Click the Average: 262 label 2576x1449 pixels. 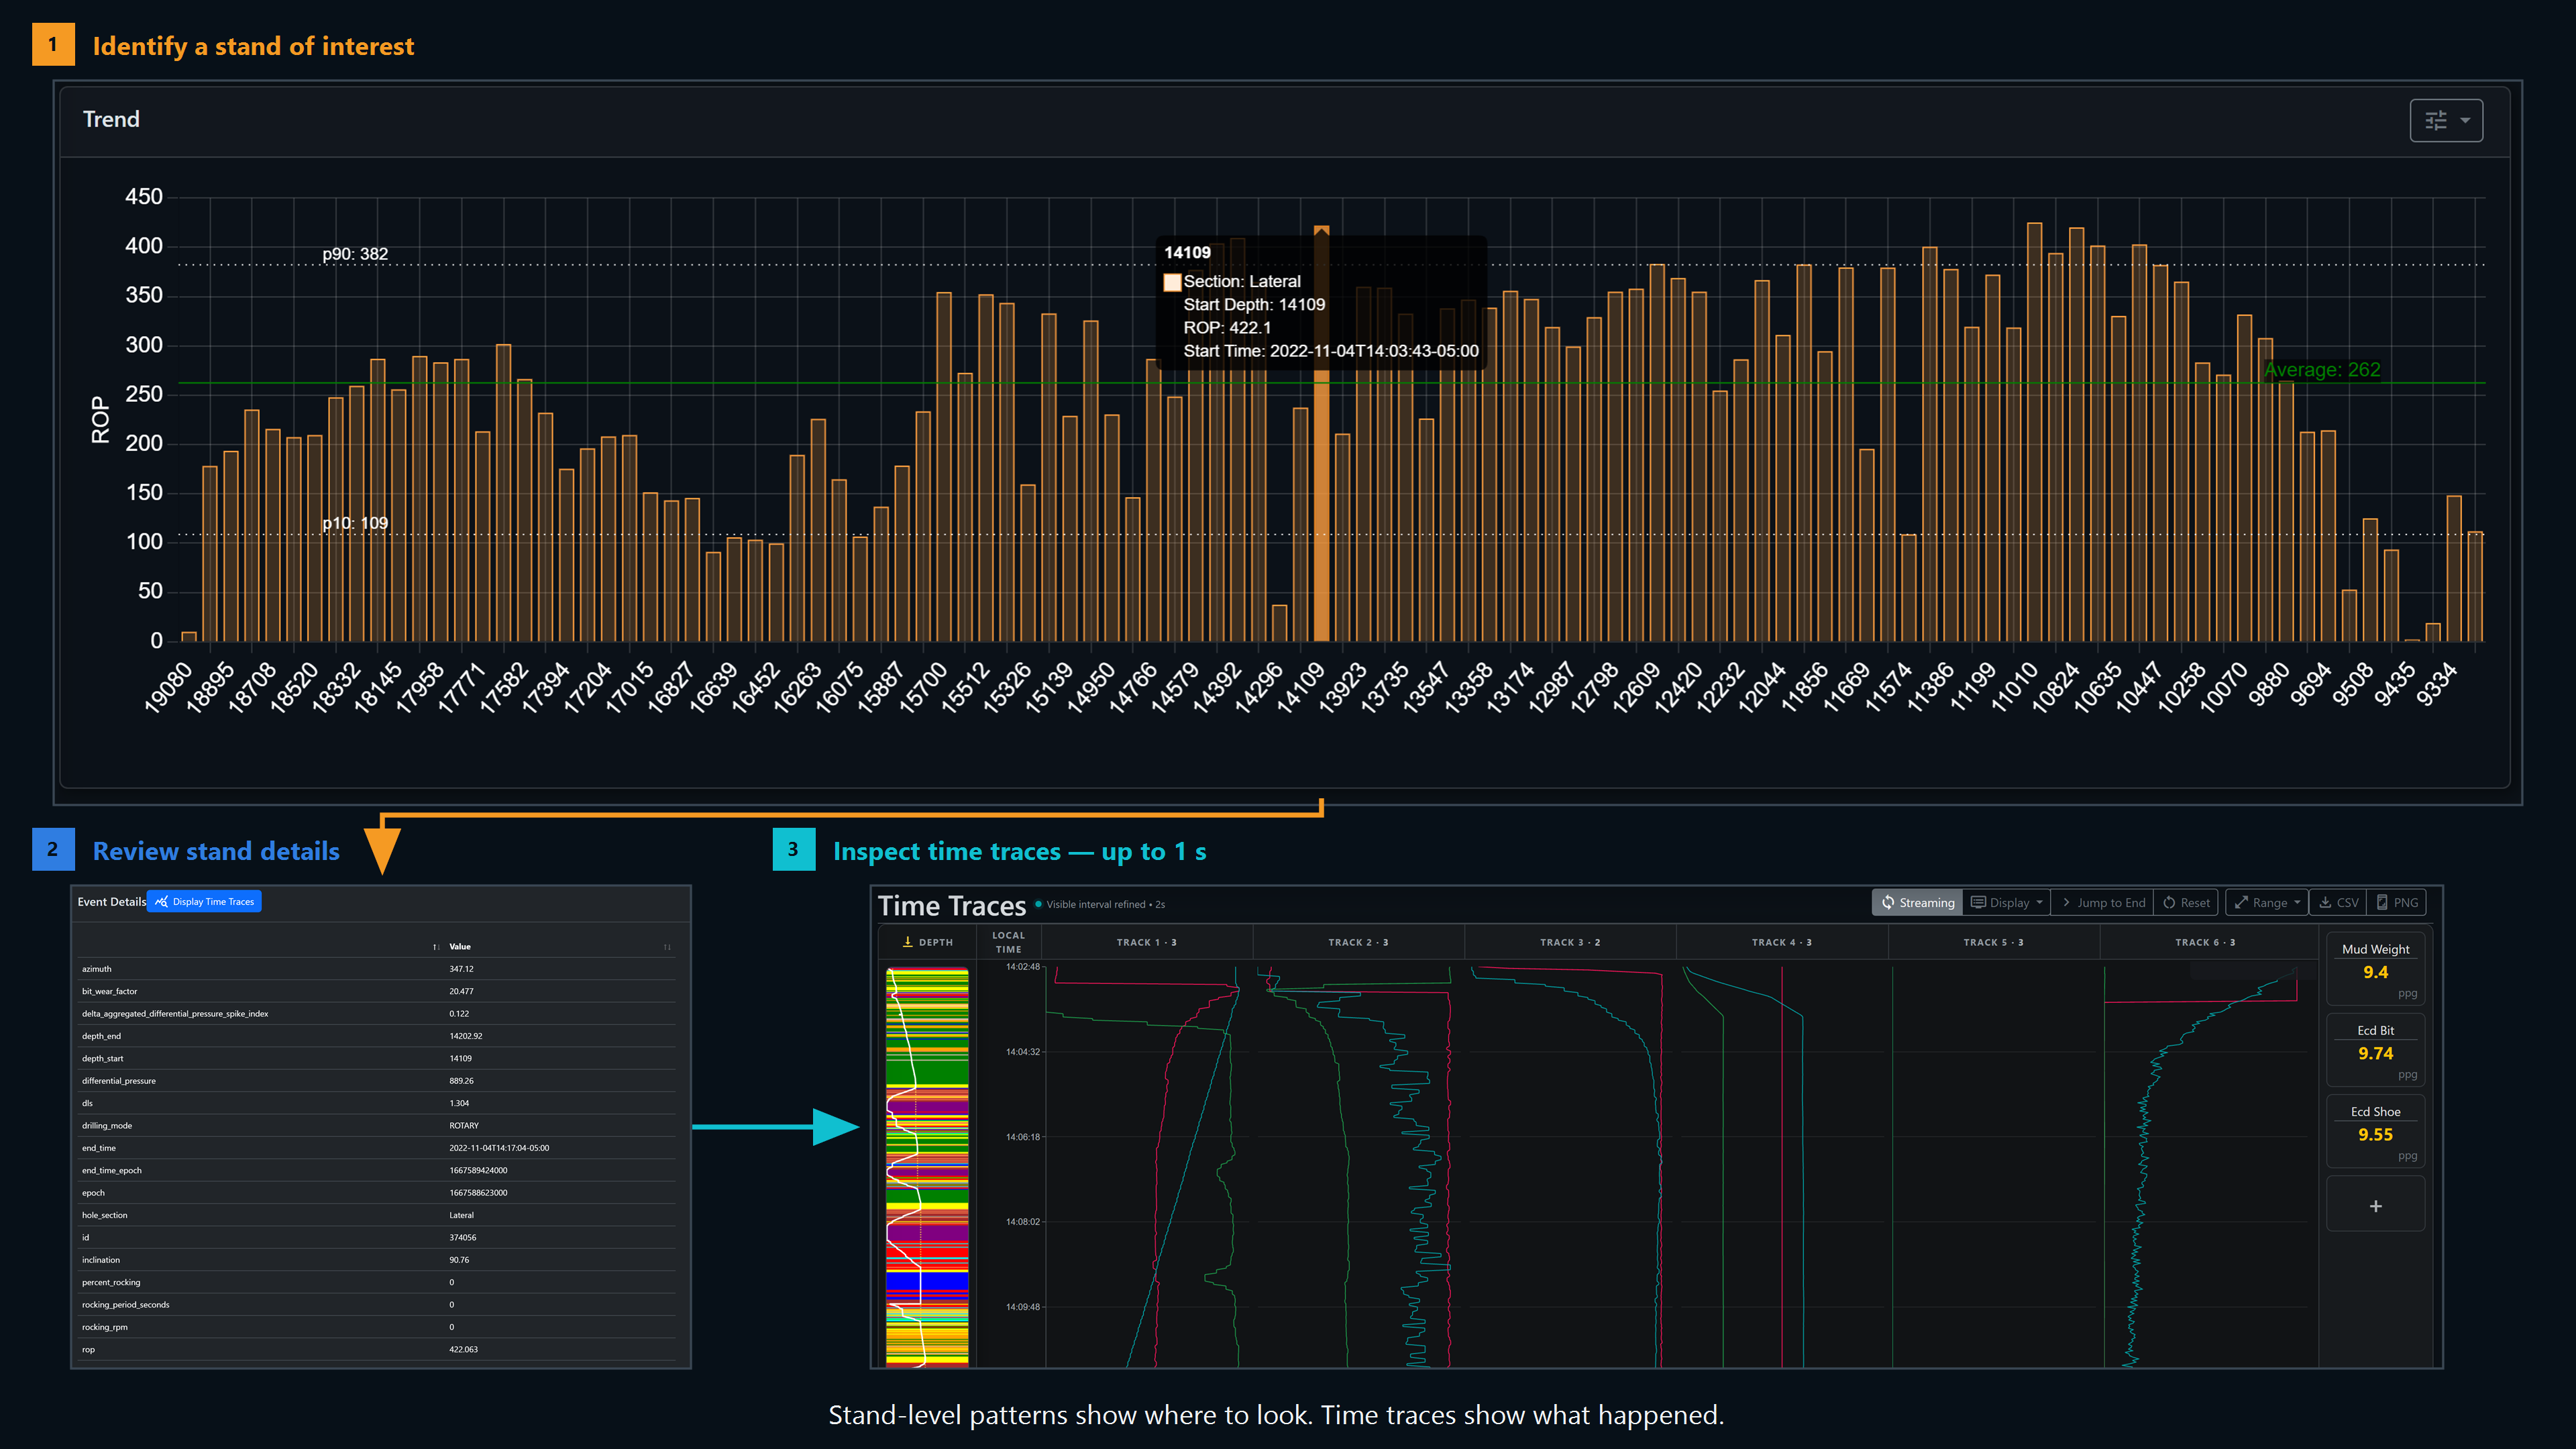[x=2322, y=370]
